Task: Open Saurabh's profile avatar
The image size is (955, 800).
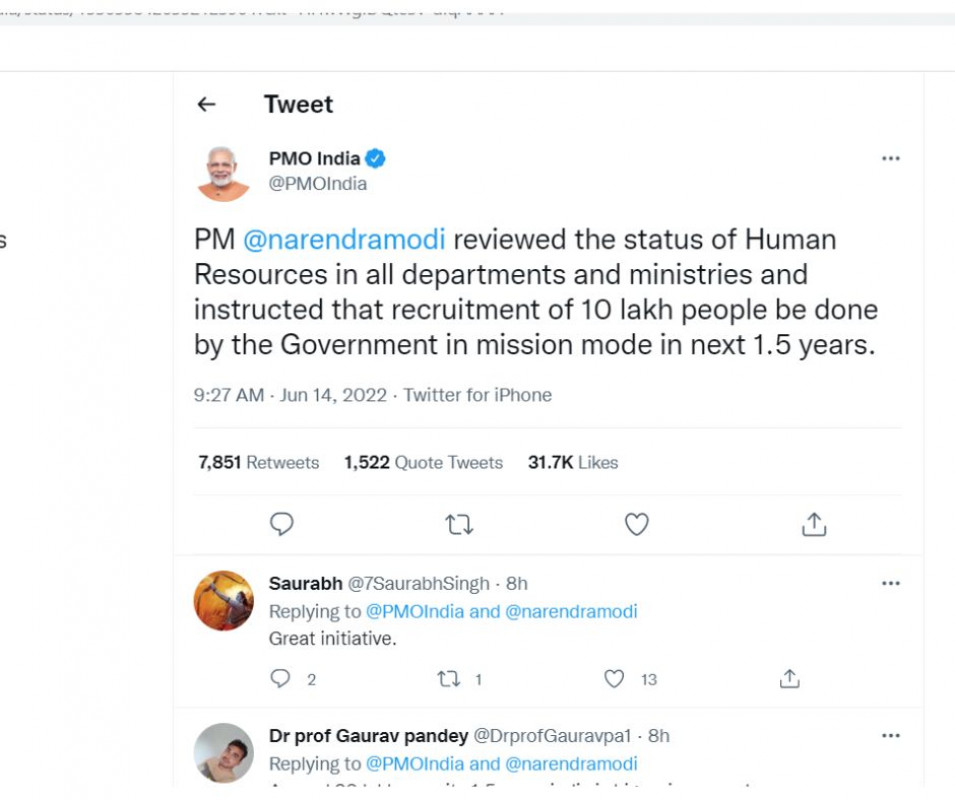Action: (223, 600)
